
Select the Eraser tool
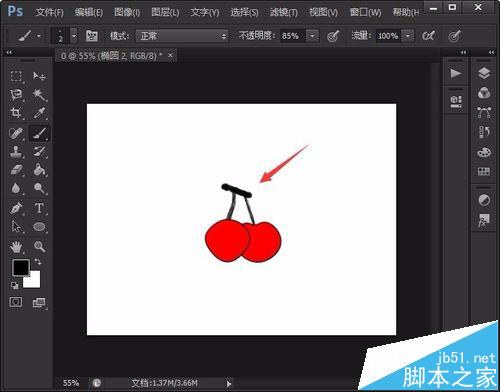(16, 170)
